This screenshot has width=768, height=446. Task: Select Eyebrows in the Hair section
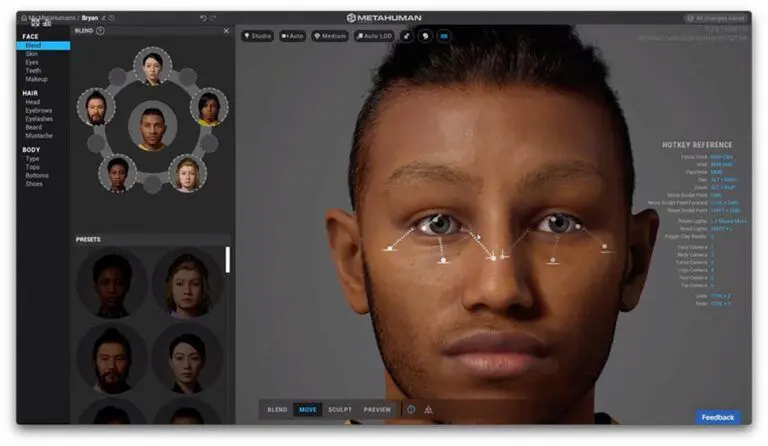tap(40, 111)
